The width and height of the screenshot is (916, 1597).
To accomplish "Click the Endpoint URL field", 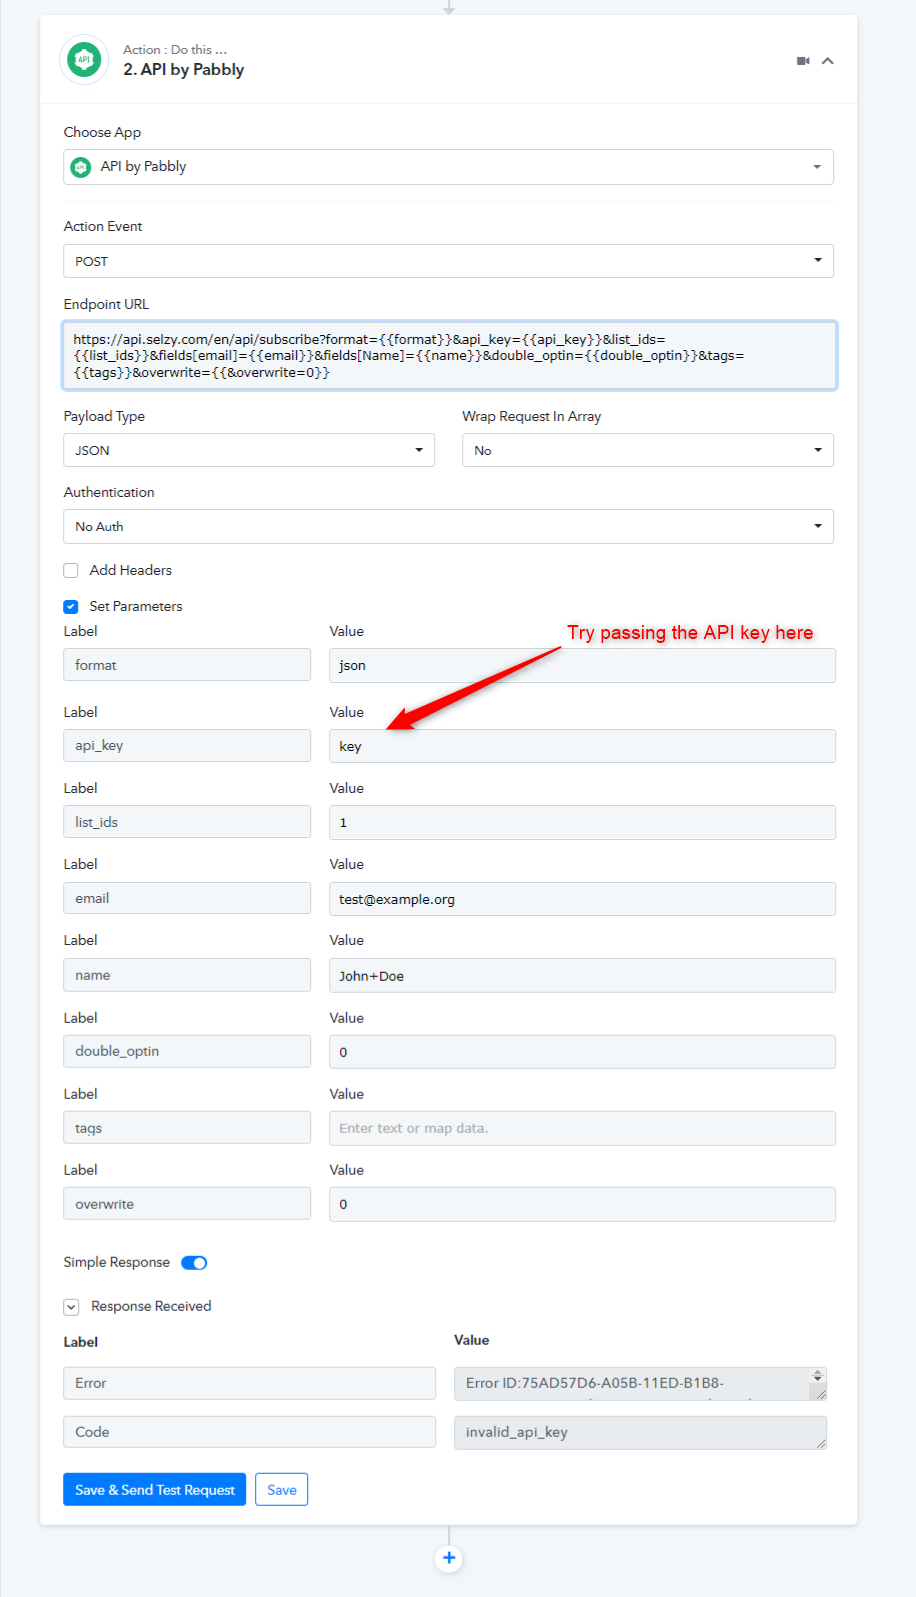I will tap(449, 355).
